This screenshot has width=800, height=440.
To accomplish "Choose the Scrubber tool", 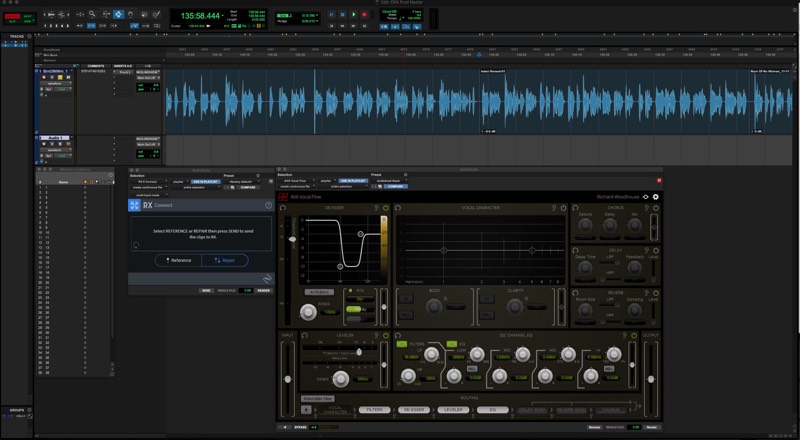I will tap(144, 14).
